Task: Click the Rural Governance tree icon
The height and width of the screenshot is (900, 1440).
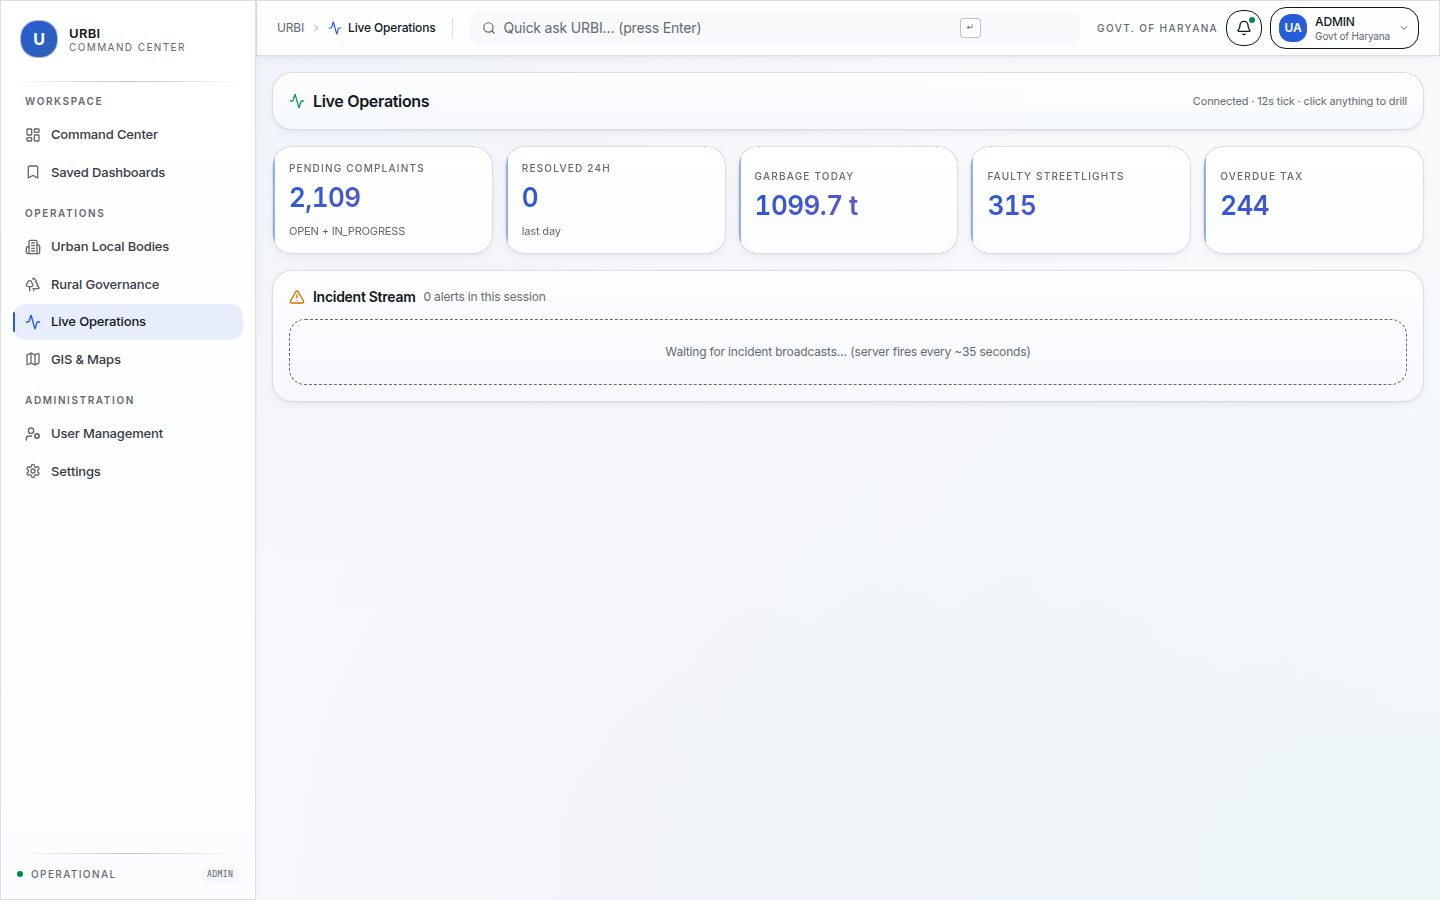Action: click(x=33, y=285)
